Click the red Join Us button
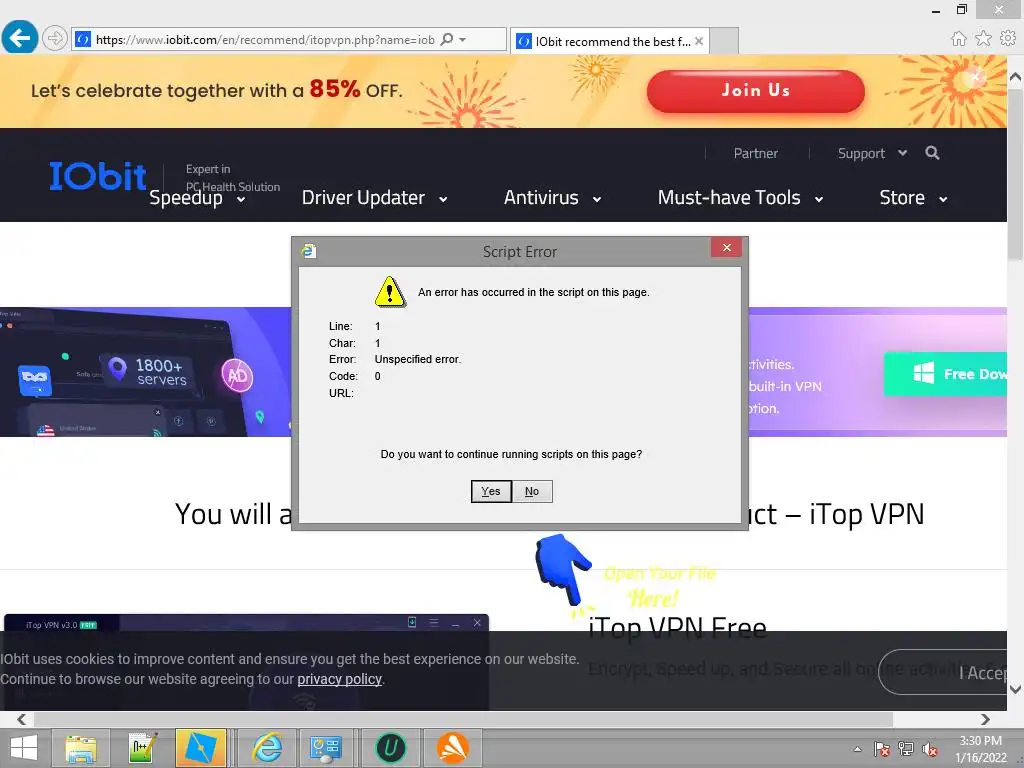The width and height of the screenshot is (1024, 768). click(756, 91)
